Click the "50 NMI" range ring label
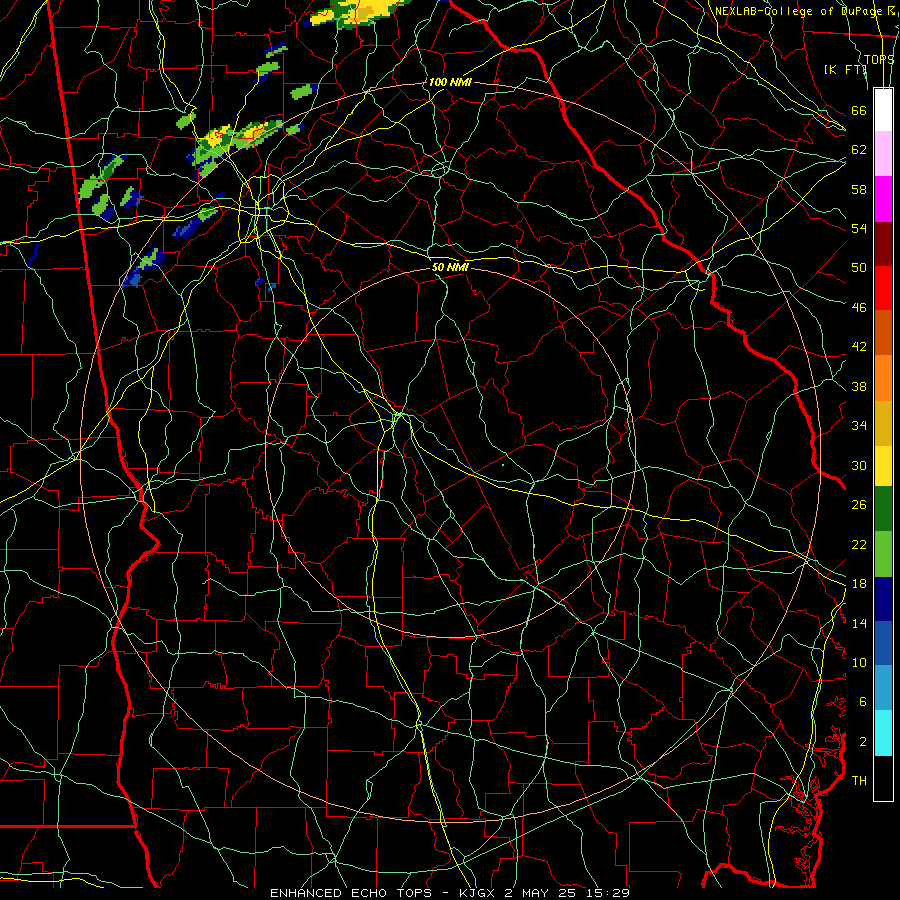 450,267
